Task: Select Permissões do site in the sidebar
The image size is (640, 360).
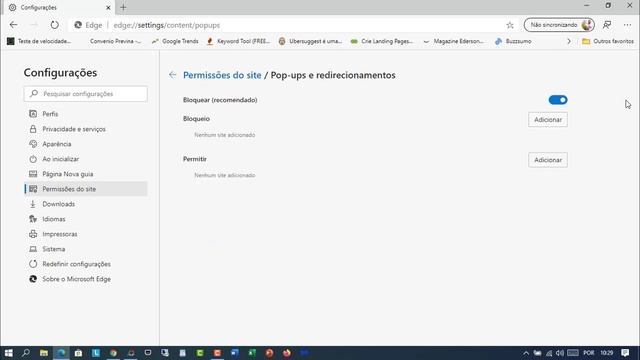Action: pos(86,189)
